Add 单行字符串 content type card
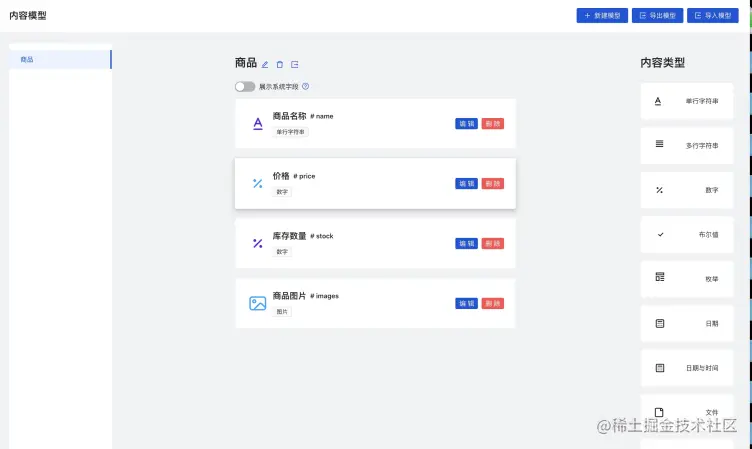Image resolution: width=752 pixels, height=449 pixels. pyautogui.click(x=687, y=101)
